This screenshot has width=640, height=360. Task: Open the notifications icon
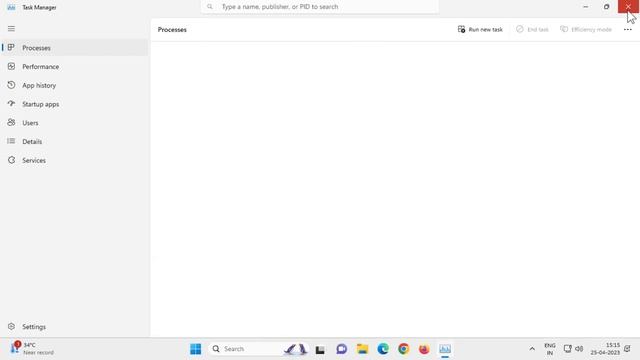[627, 349]
